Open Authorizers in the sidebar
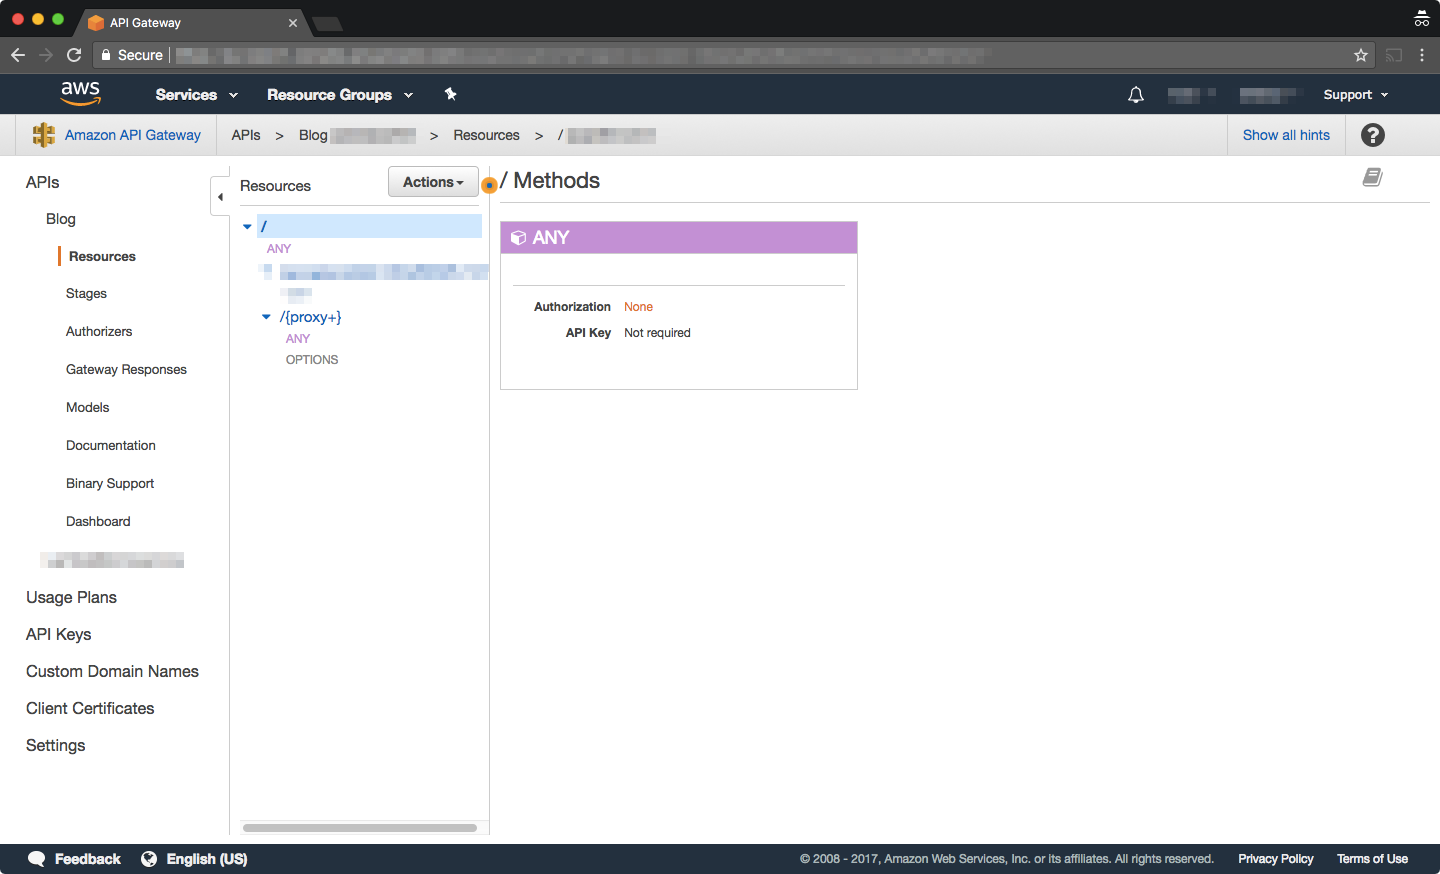1440x874 pixels. 99,332
